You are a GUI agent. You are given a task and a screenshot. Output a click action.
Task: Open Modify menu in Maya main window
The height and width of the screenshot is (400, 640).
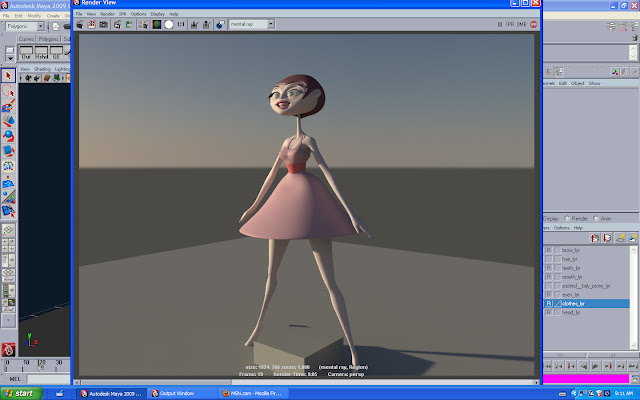[34, 16]
